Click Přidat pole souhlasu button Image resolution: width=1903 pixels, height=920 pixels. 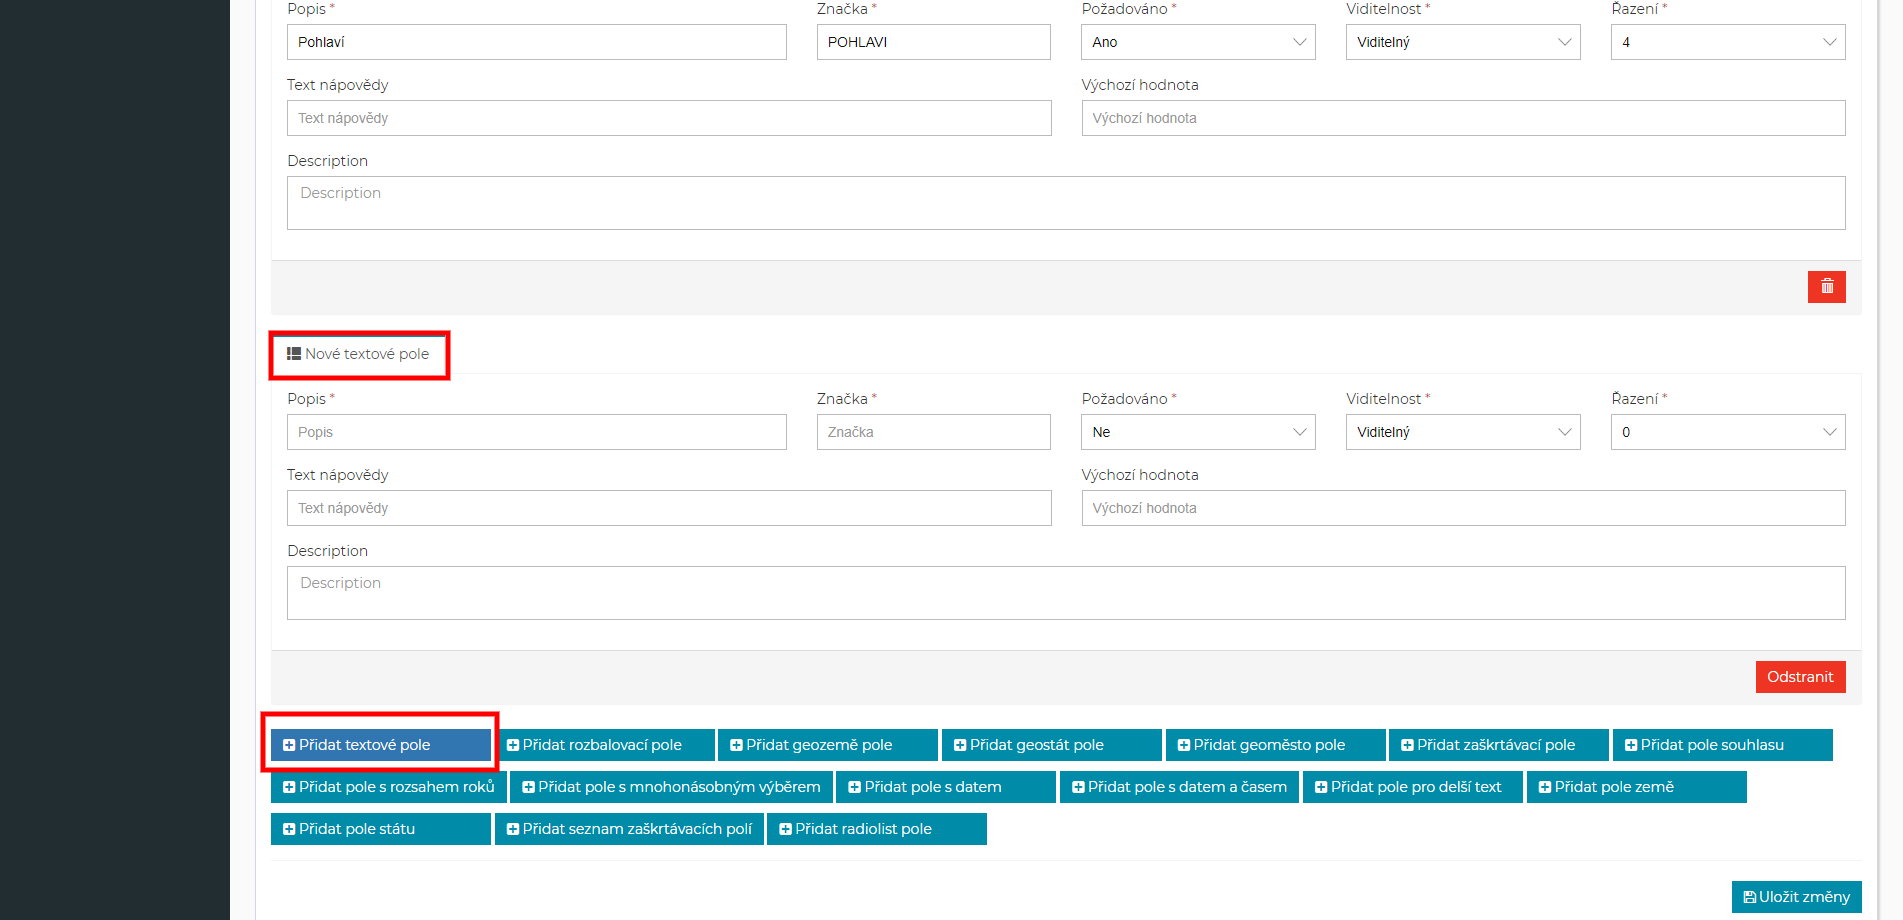click(1723, 745)
